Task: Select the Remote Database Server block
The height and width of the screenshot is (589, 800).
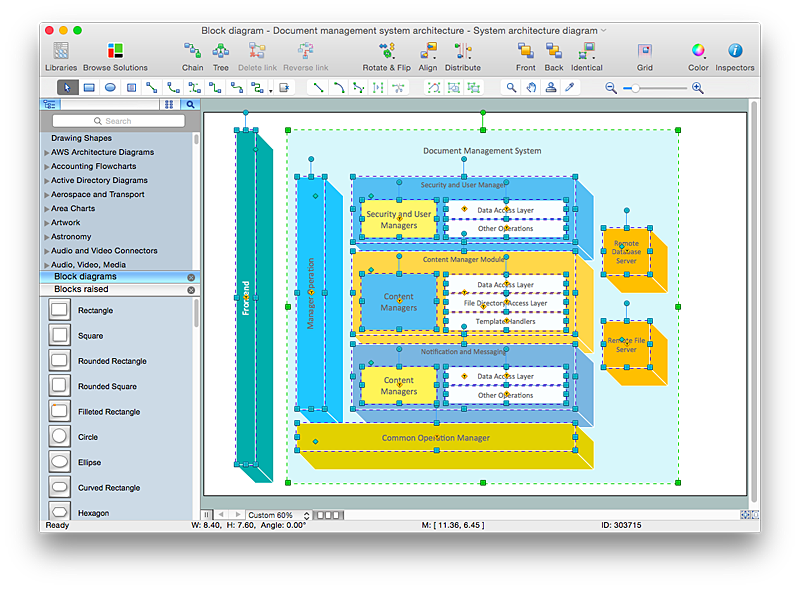Action: pyautogui.click(x=626, y=252)
